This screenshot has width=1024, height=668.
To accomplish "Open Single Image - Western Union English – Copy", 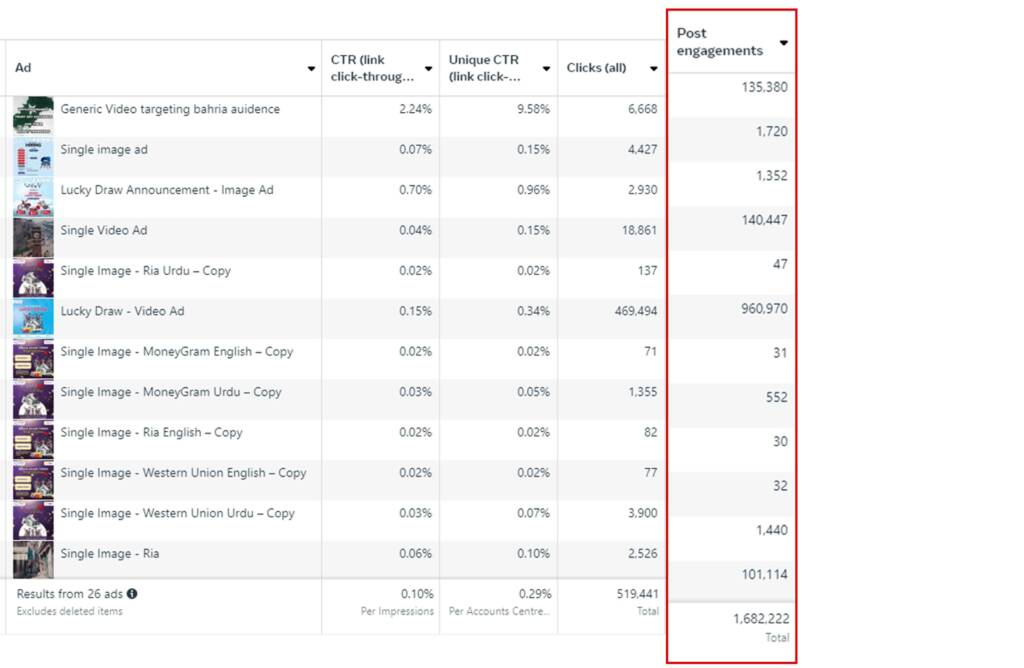I will [x=183, y=473].
